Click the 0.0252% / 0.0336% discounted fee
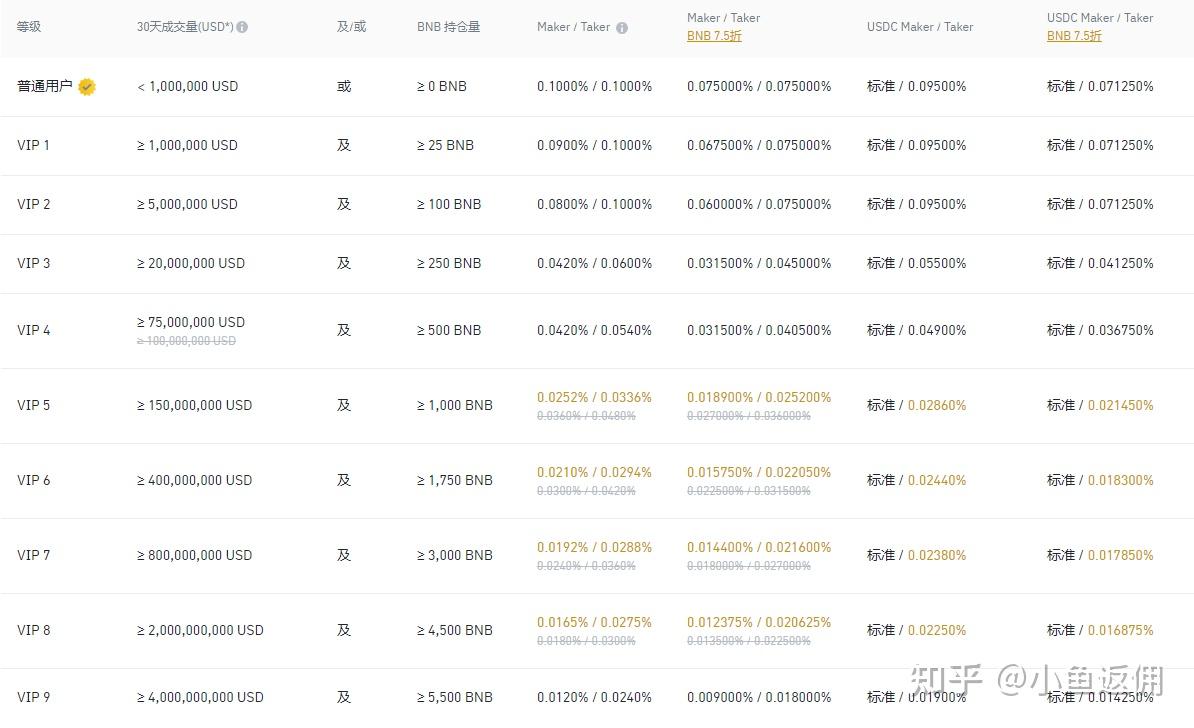This screenshot has width=1194, height=728. (594, 397)
